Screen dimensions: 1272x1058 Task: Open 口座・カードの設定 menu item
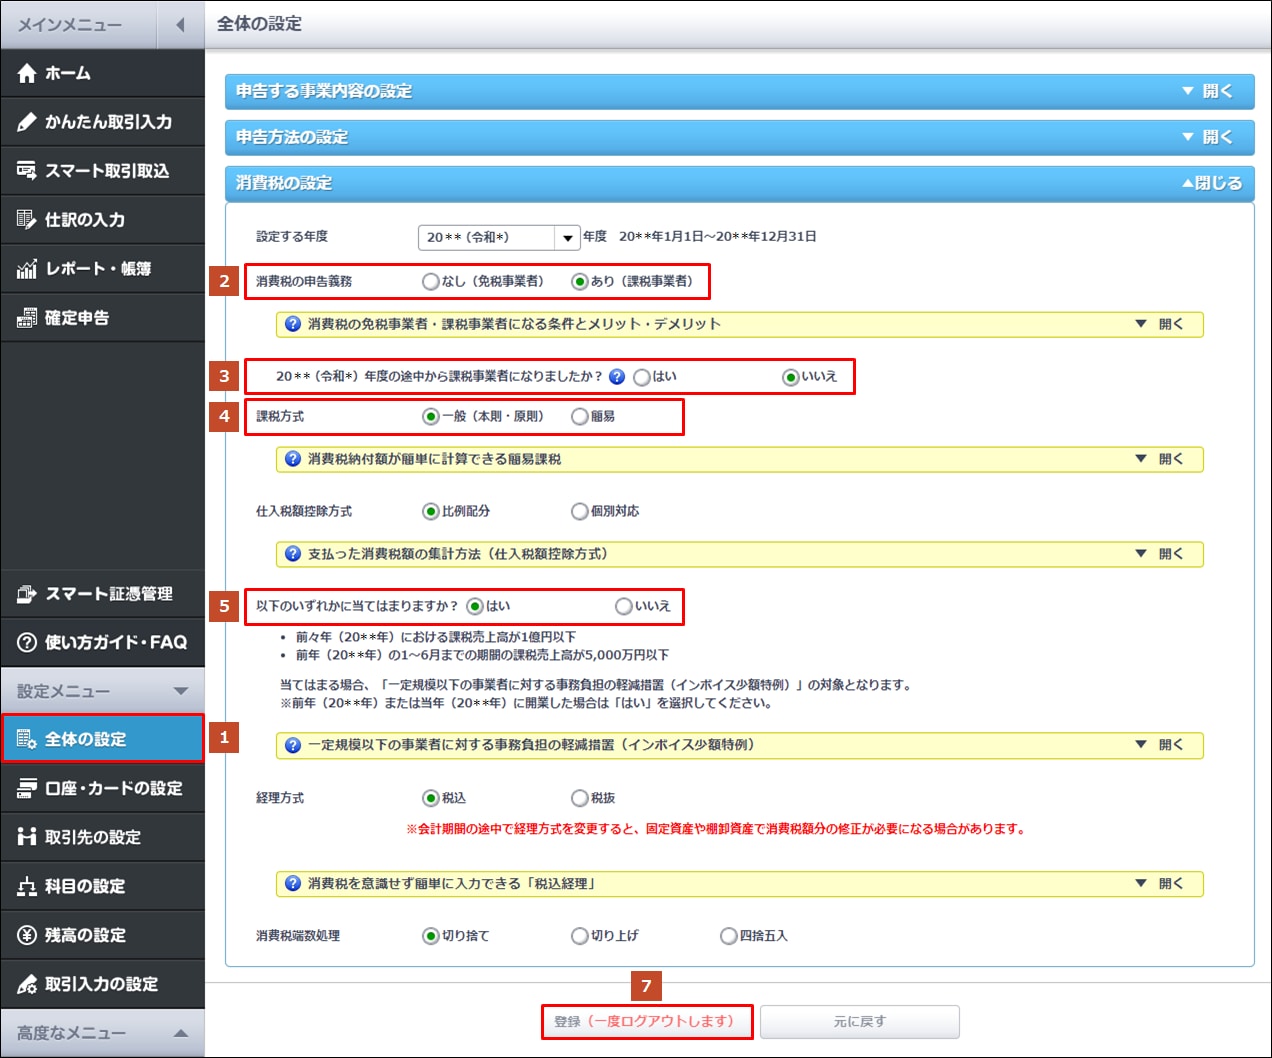click(x=102, y=789)
